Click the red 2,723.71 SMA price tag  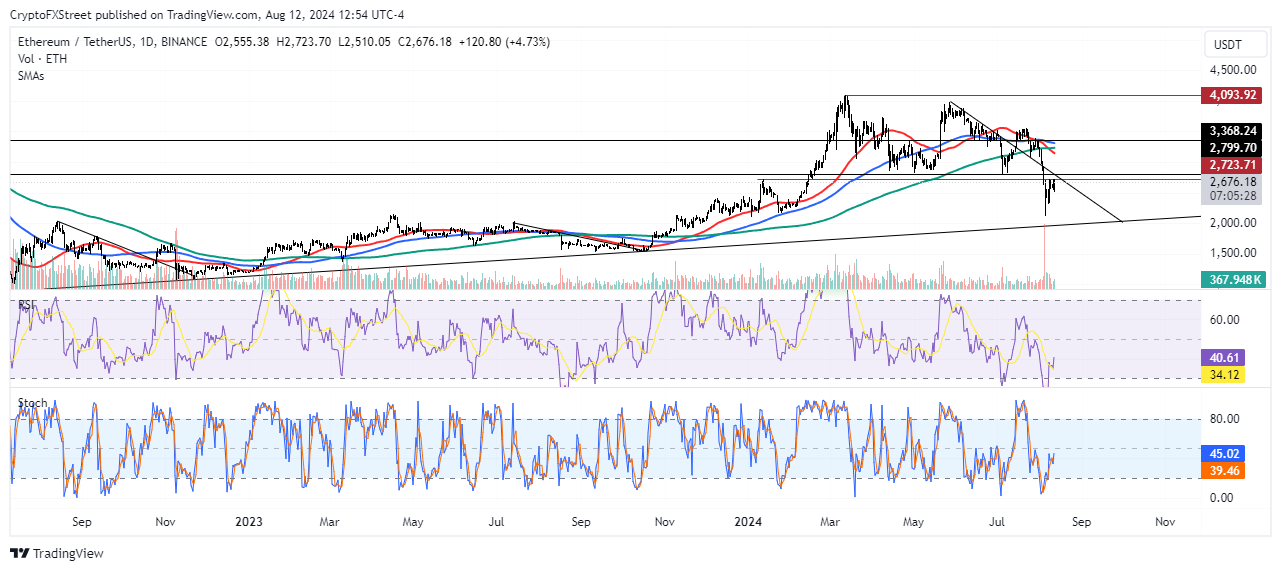[x=1232, y=164]
